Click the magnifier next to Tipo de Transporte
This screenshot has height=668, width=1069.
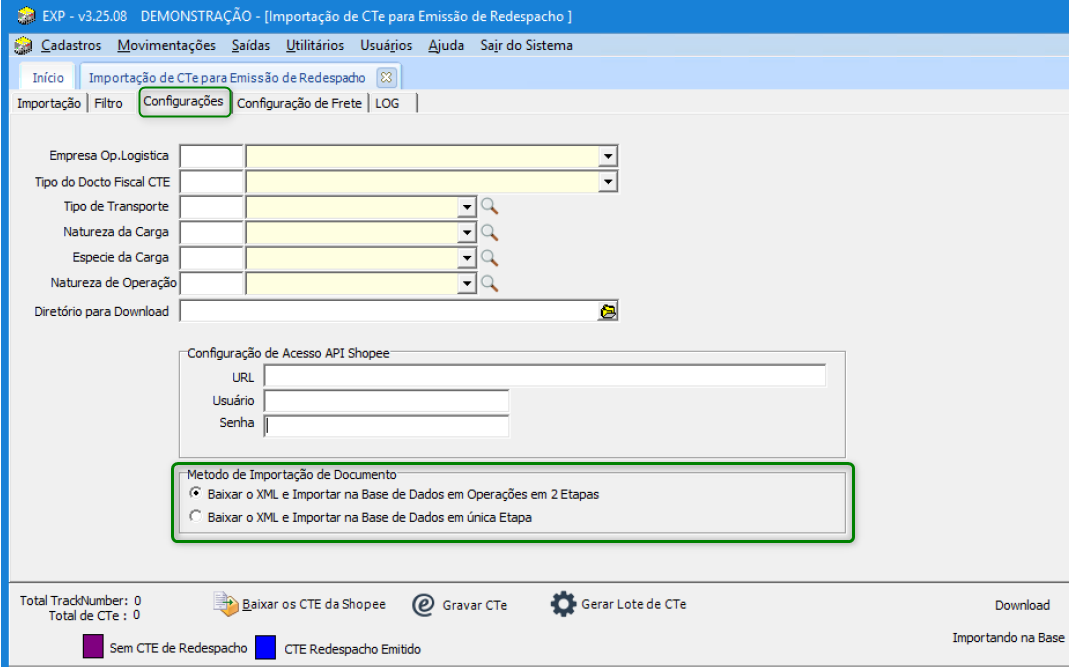pos(489,207)
